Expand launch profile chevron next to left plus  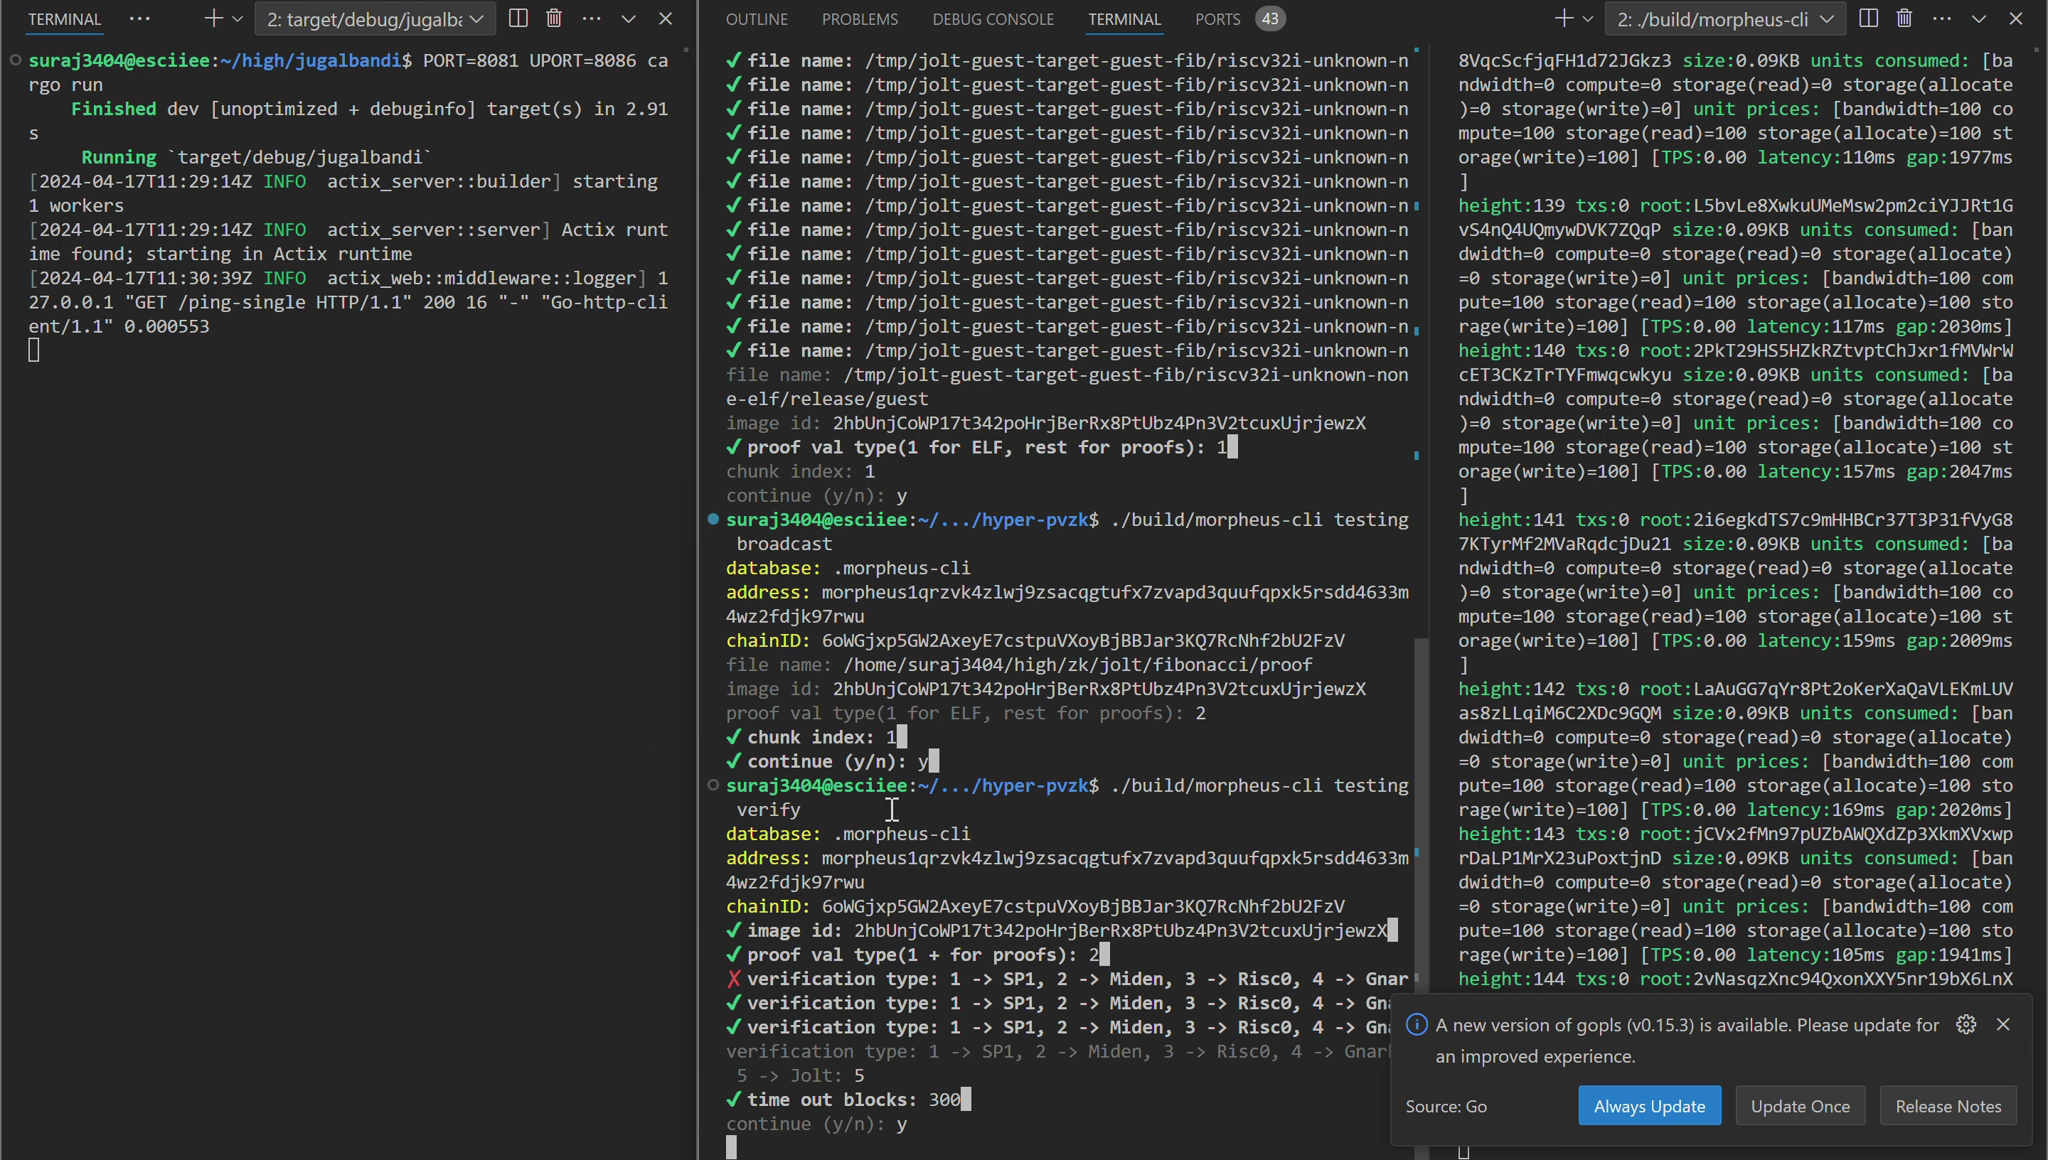(237, 19)
